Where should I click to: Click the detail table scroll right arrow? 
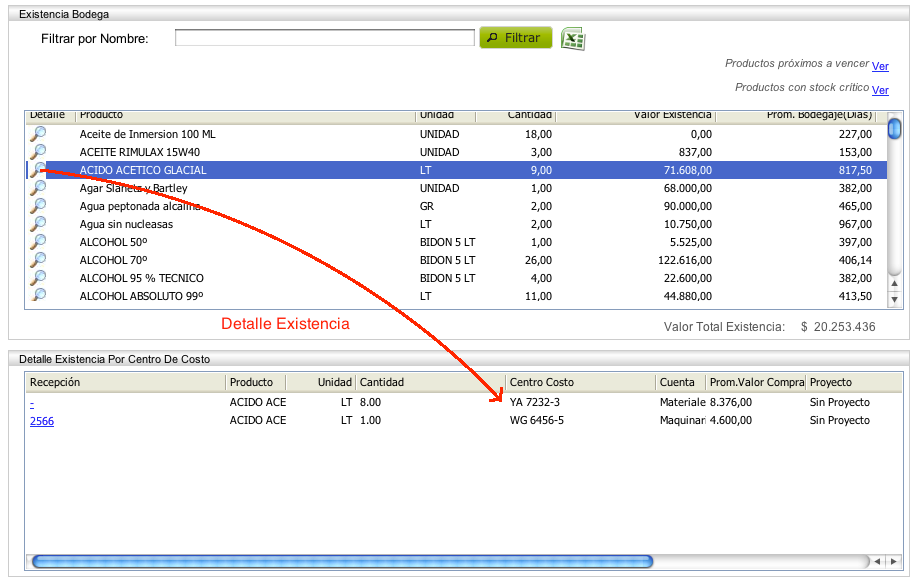(x=893, y=561)
